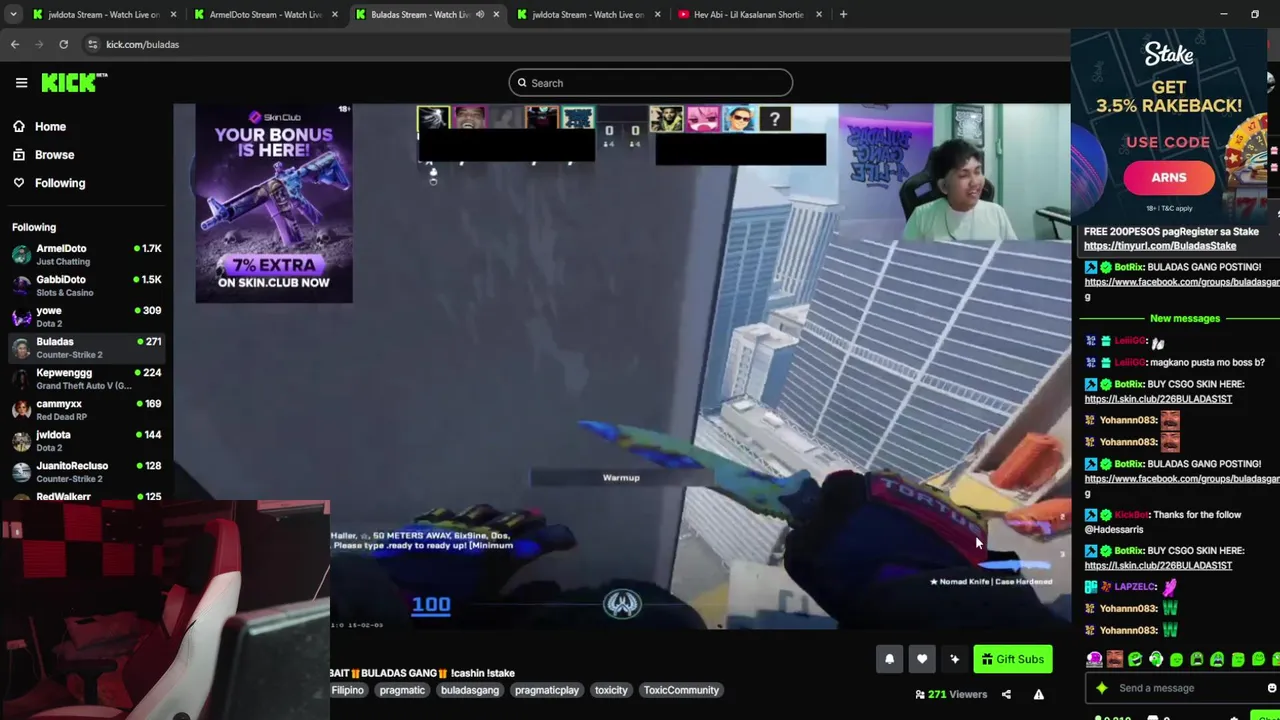This screenshot has width=1280, height=720.
Task: Click the Send a message chat input
Action: (1182, 688)
